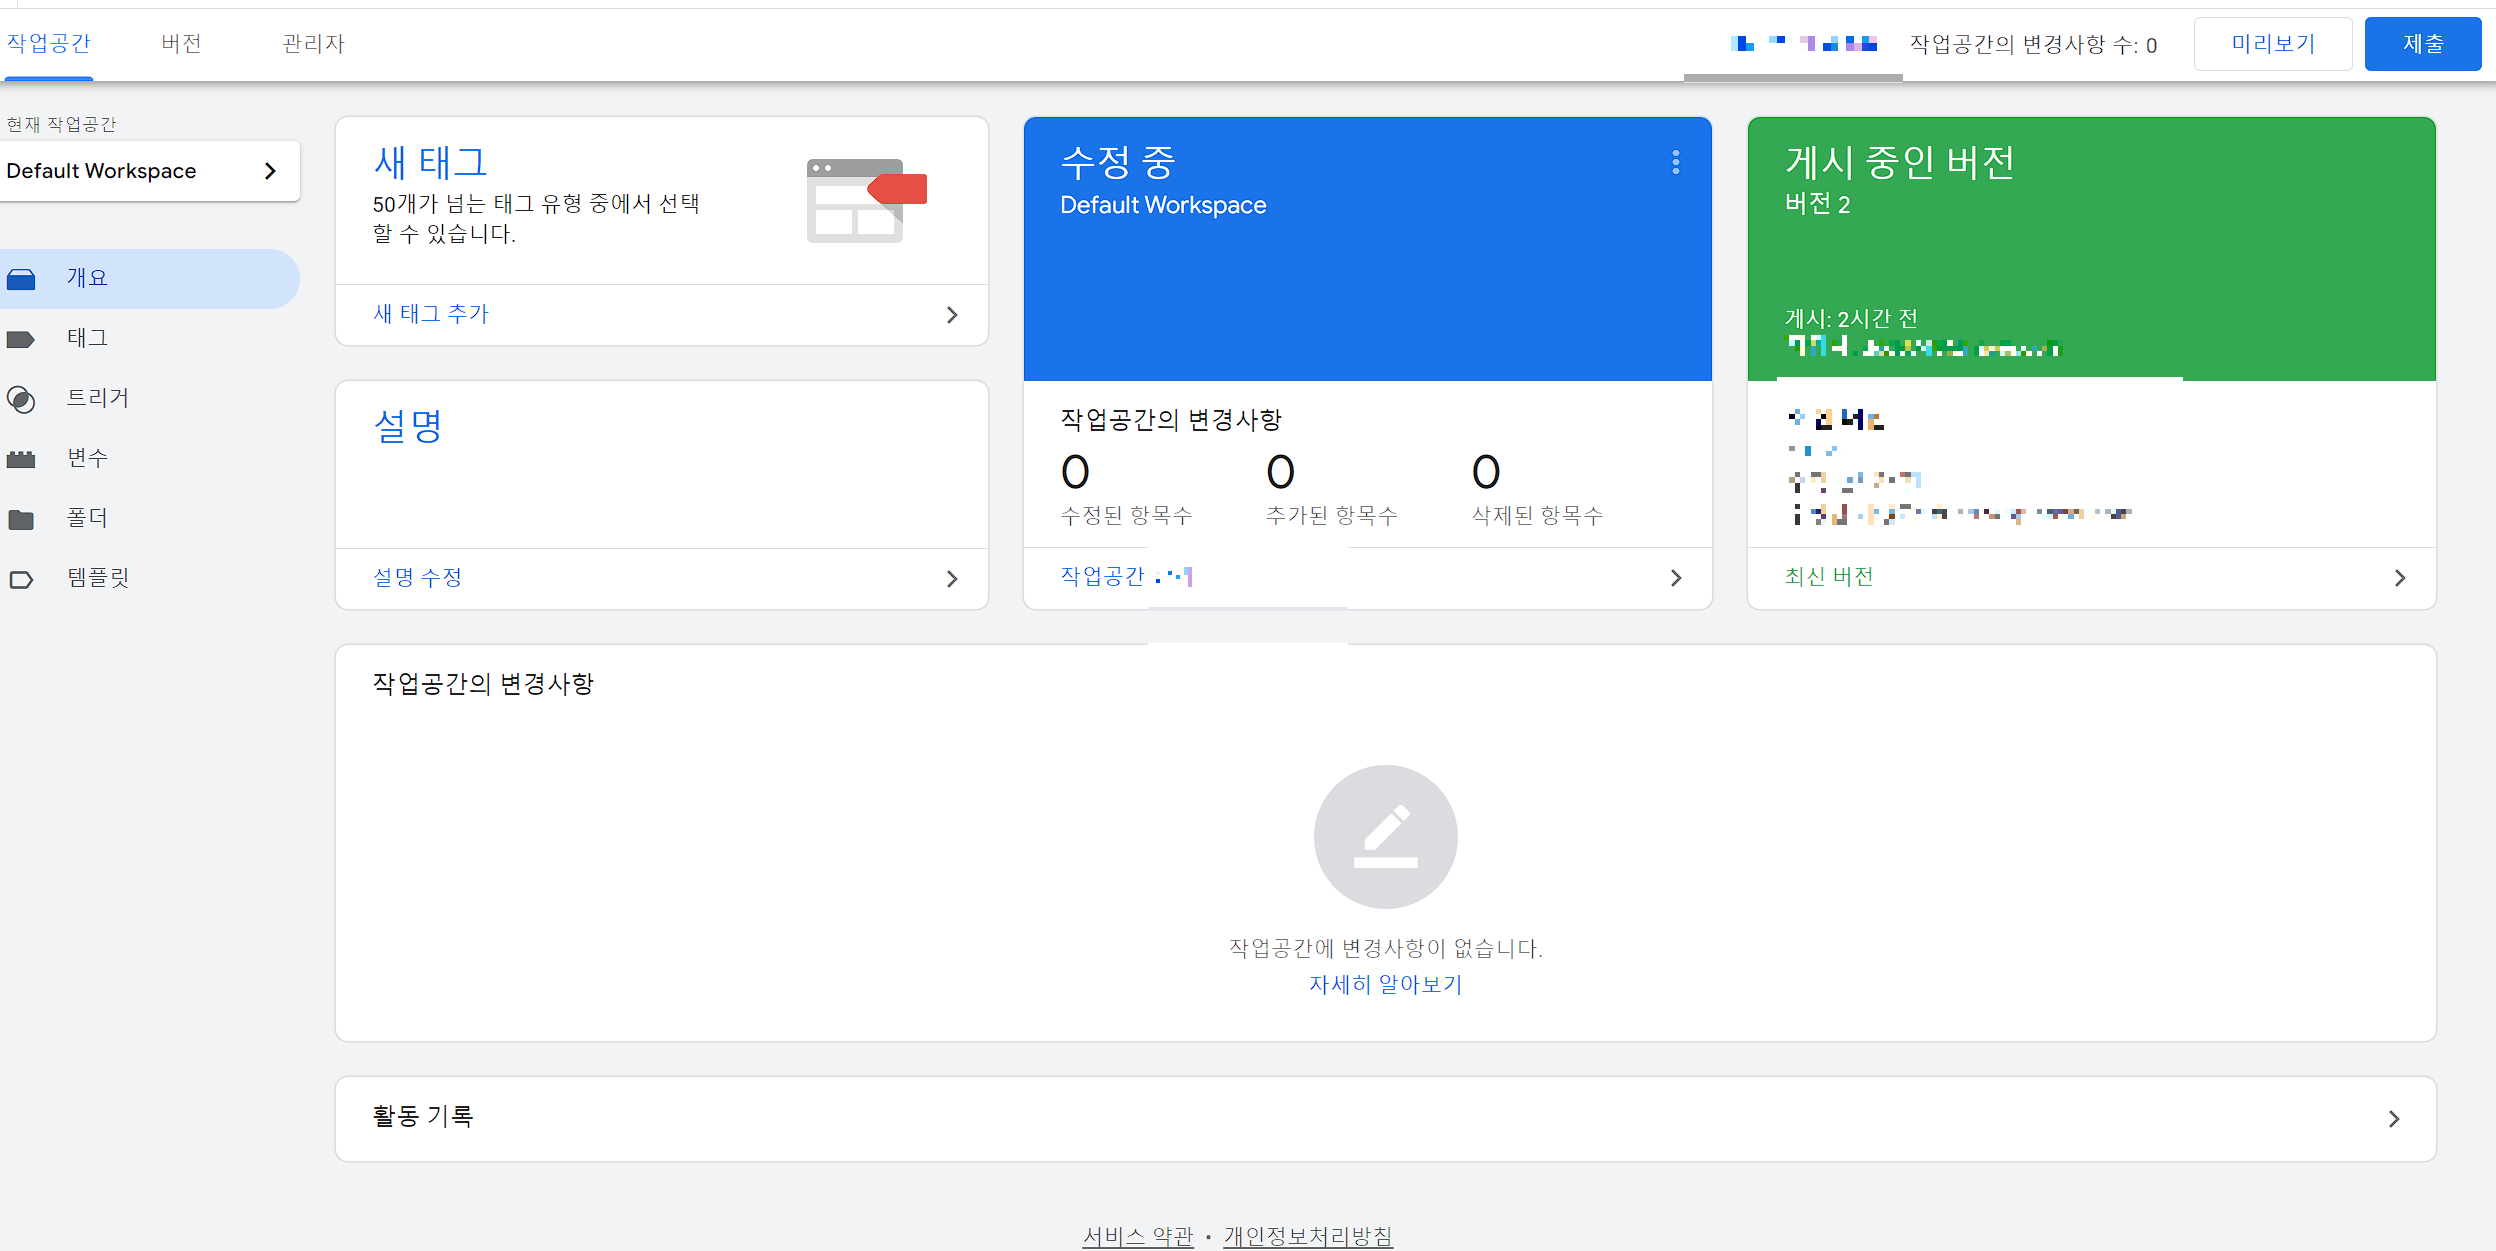This screenshot has width=2496, height=1251.
Task: Click the 폴더 folder icon in sidebar
Action: 21,519
